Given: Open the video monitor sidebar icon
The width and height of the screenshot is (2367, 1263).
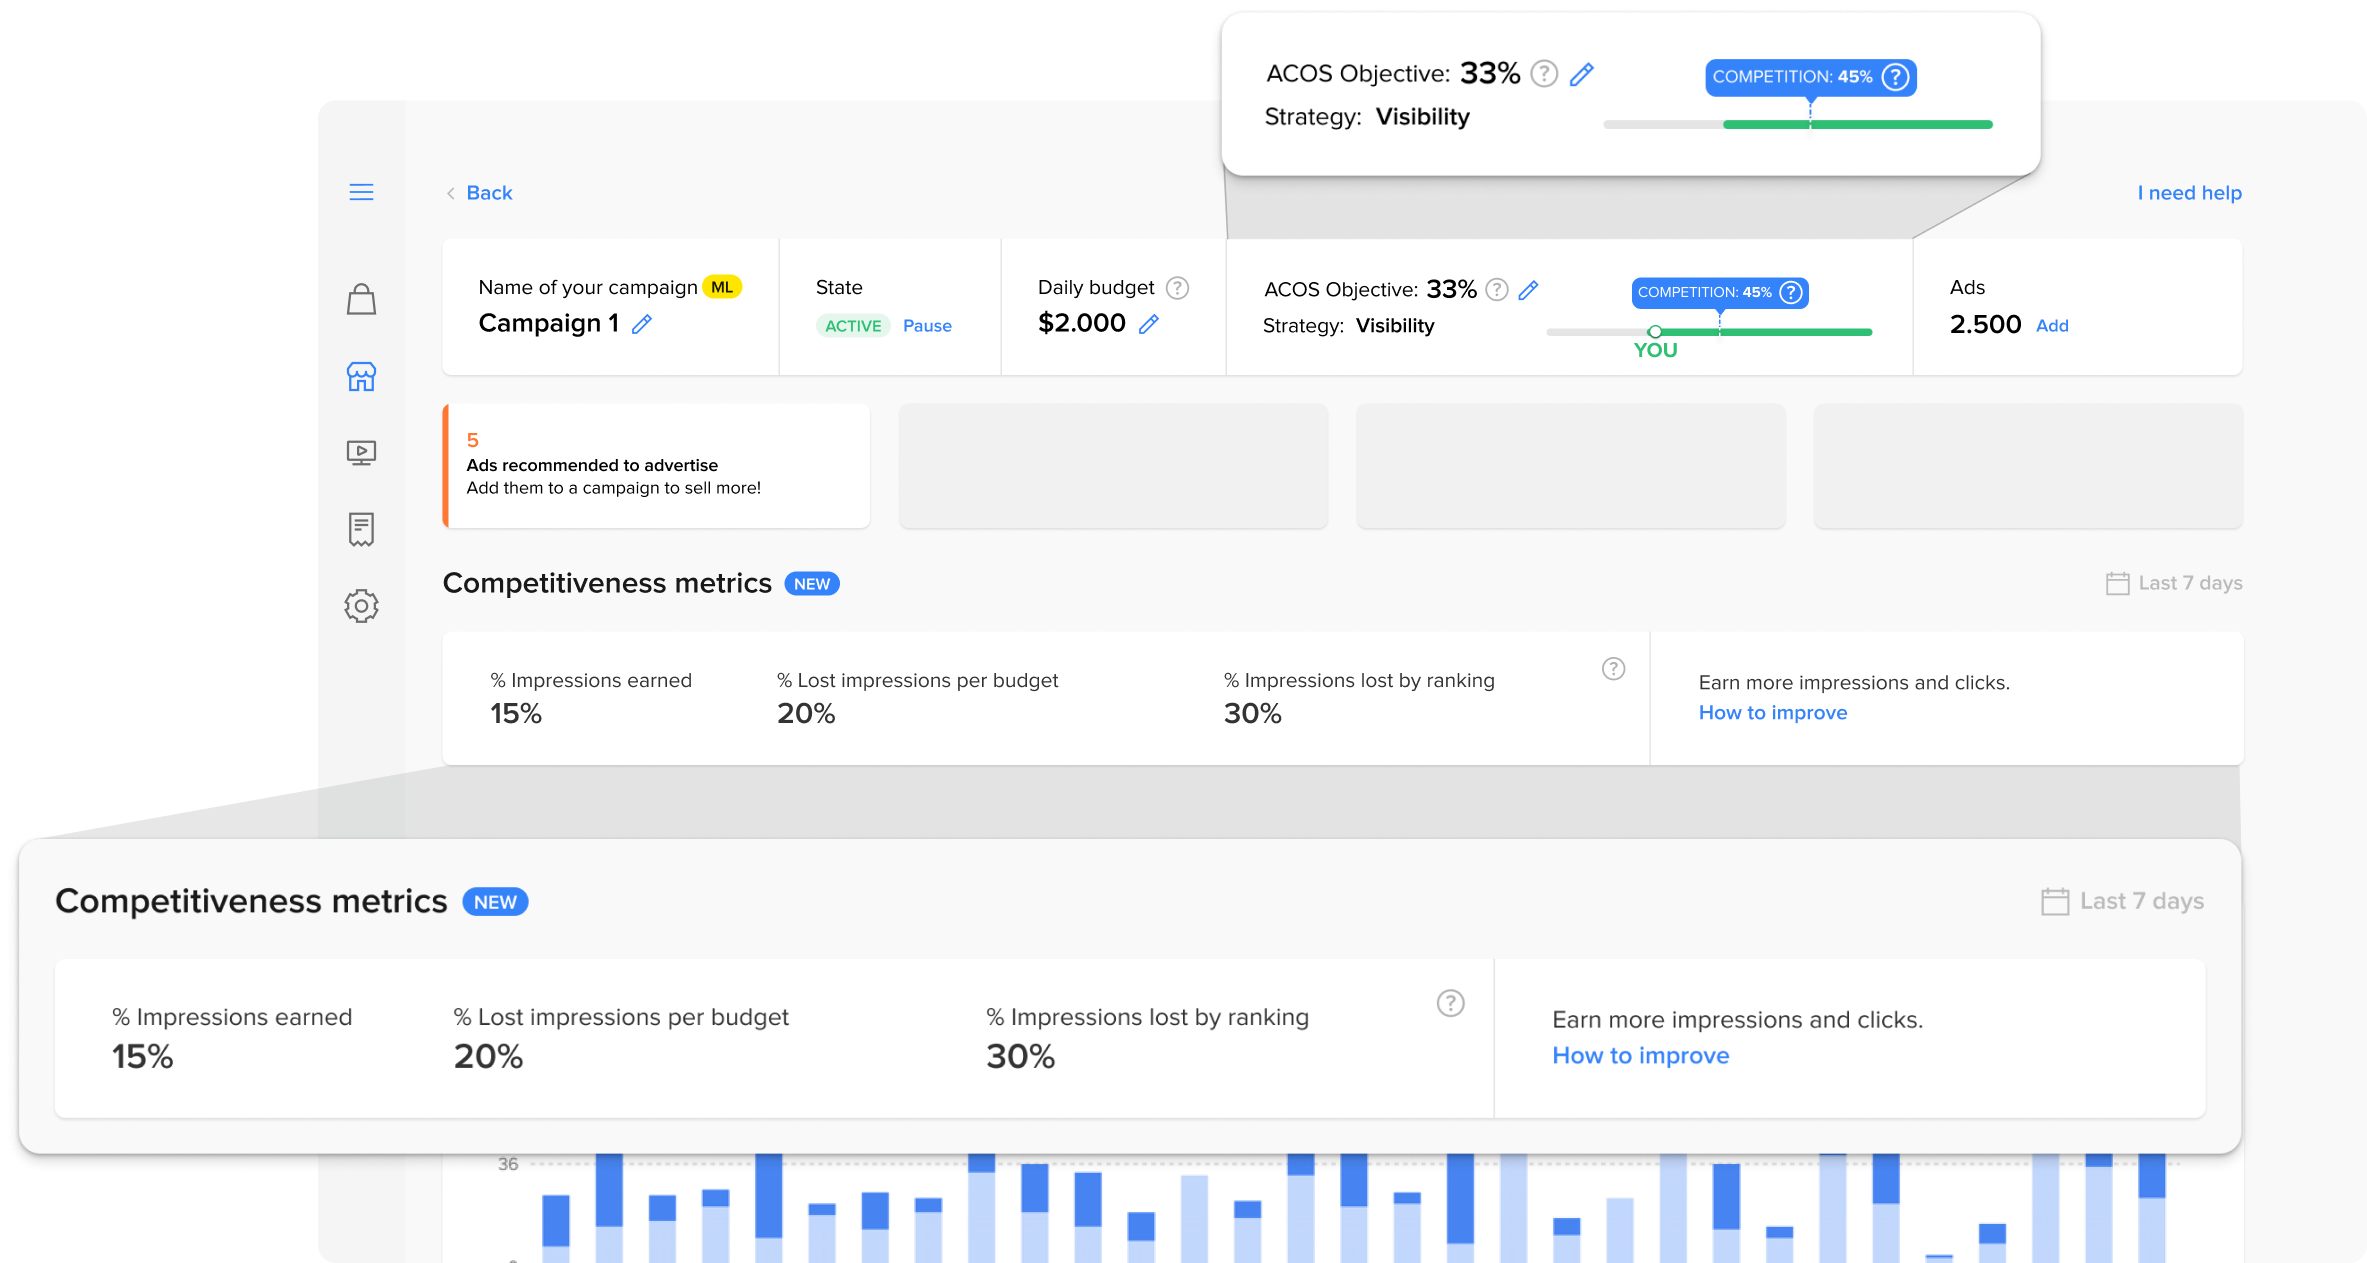Looking at the screenshot, I should (361, 453).
